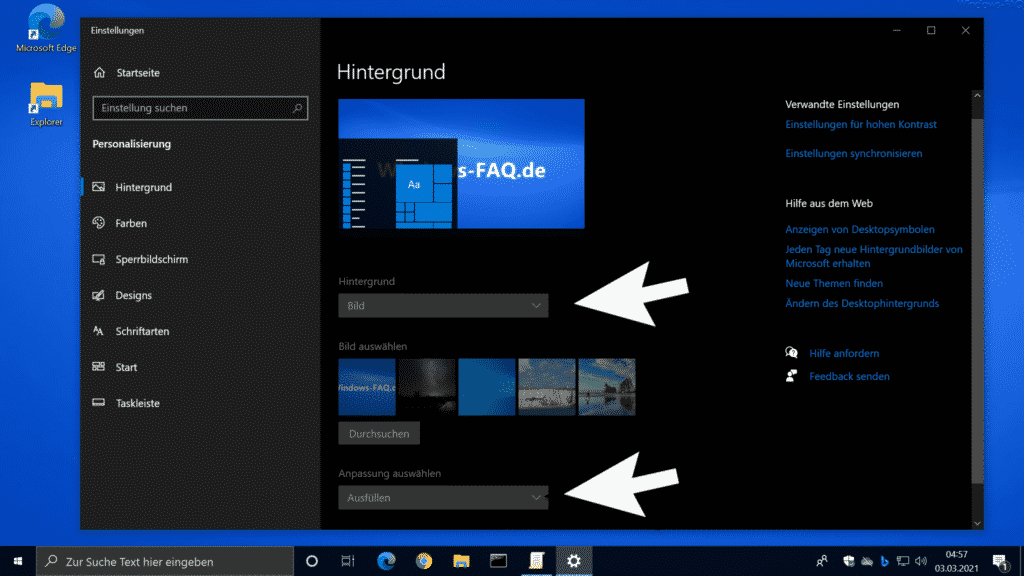Open Designs in the sidebar
The image size is (1024, 576).
coord(133,295)
